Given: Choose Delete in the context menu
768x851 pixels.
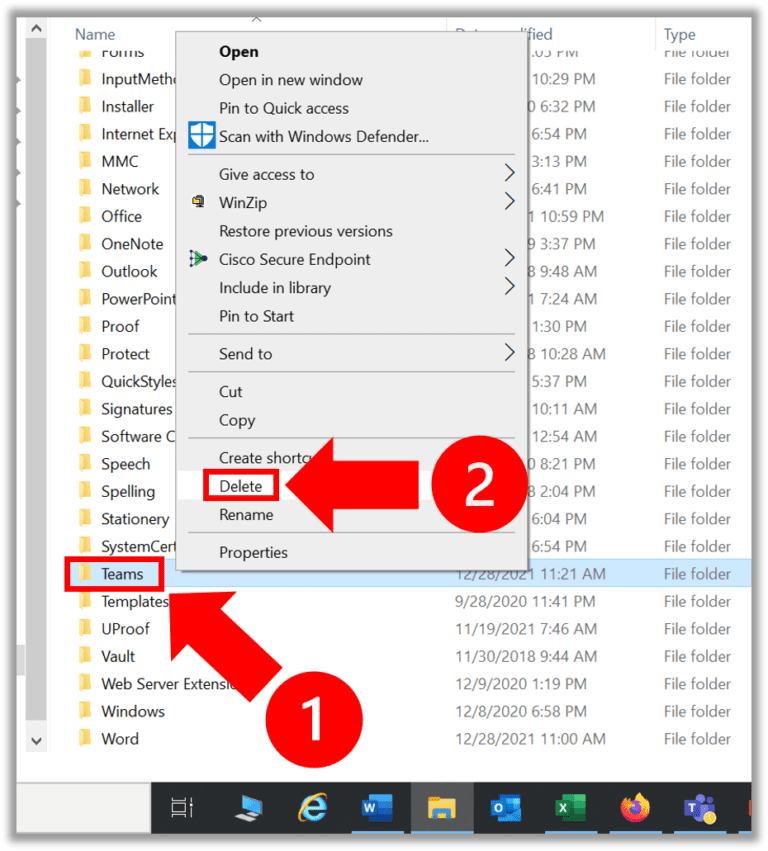Looking at the screenshot, I should [x=241, y=487].
